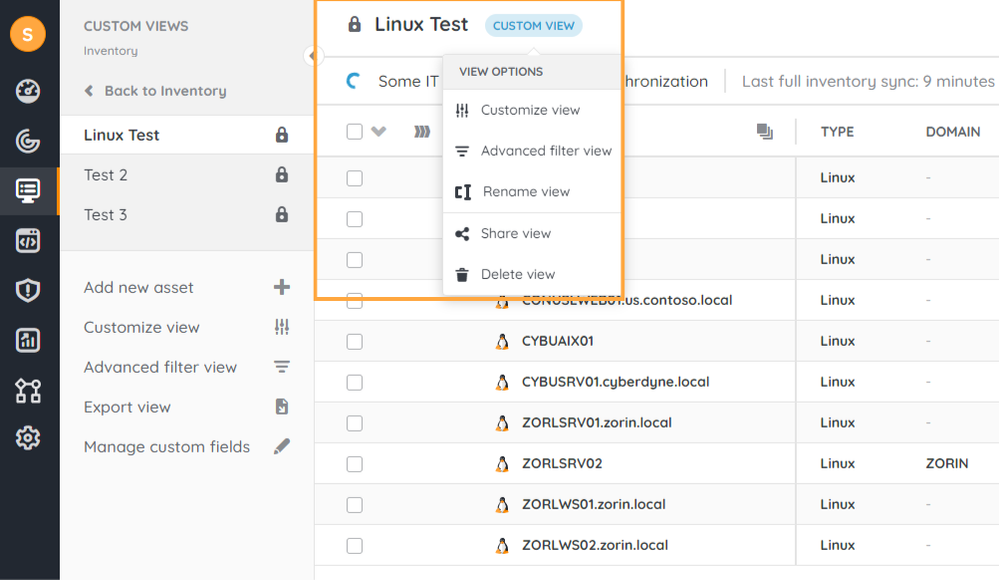999x580 pixels.
Task: Click the shield security icon in sidebar
Action: coord(28,290)
